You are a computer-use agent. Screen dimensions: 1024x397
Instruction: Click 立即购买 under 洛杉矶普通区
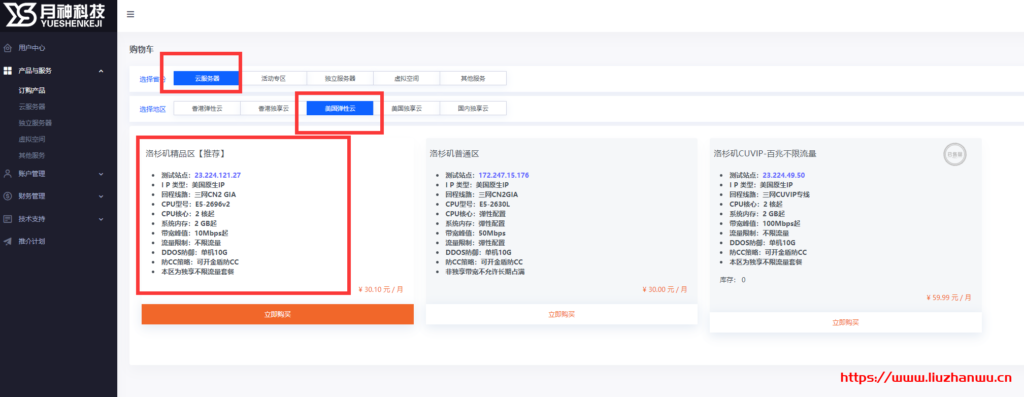(x=562, y=314)
